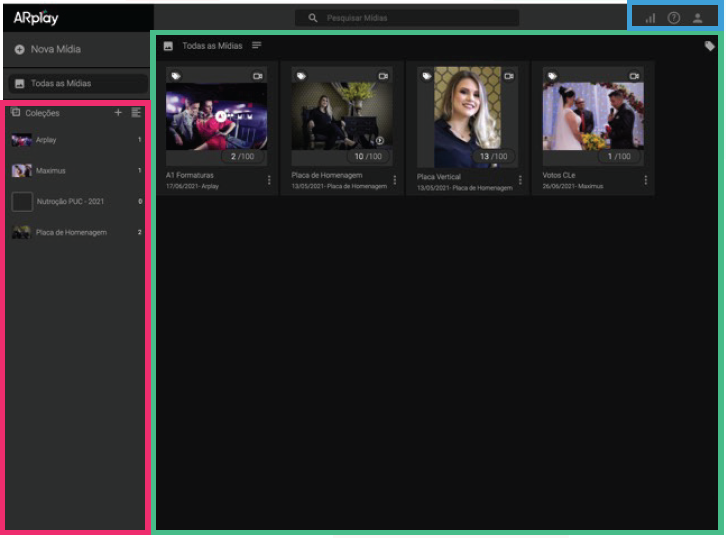Click the A1 Formaturas title text
The image size is (726, 538).
pos(190,175)
